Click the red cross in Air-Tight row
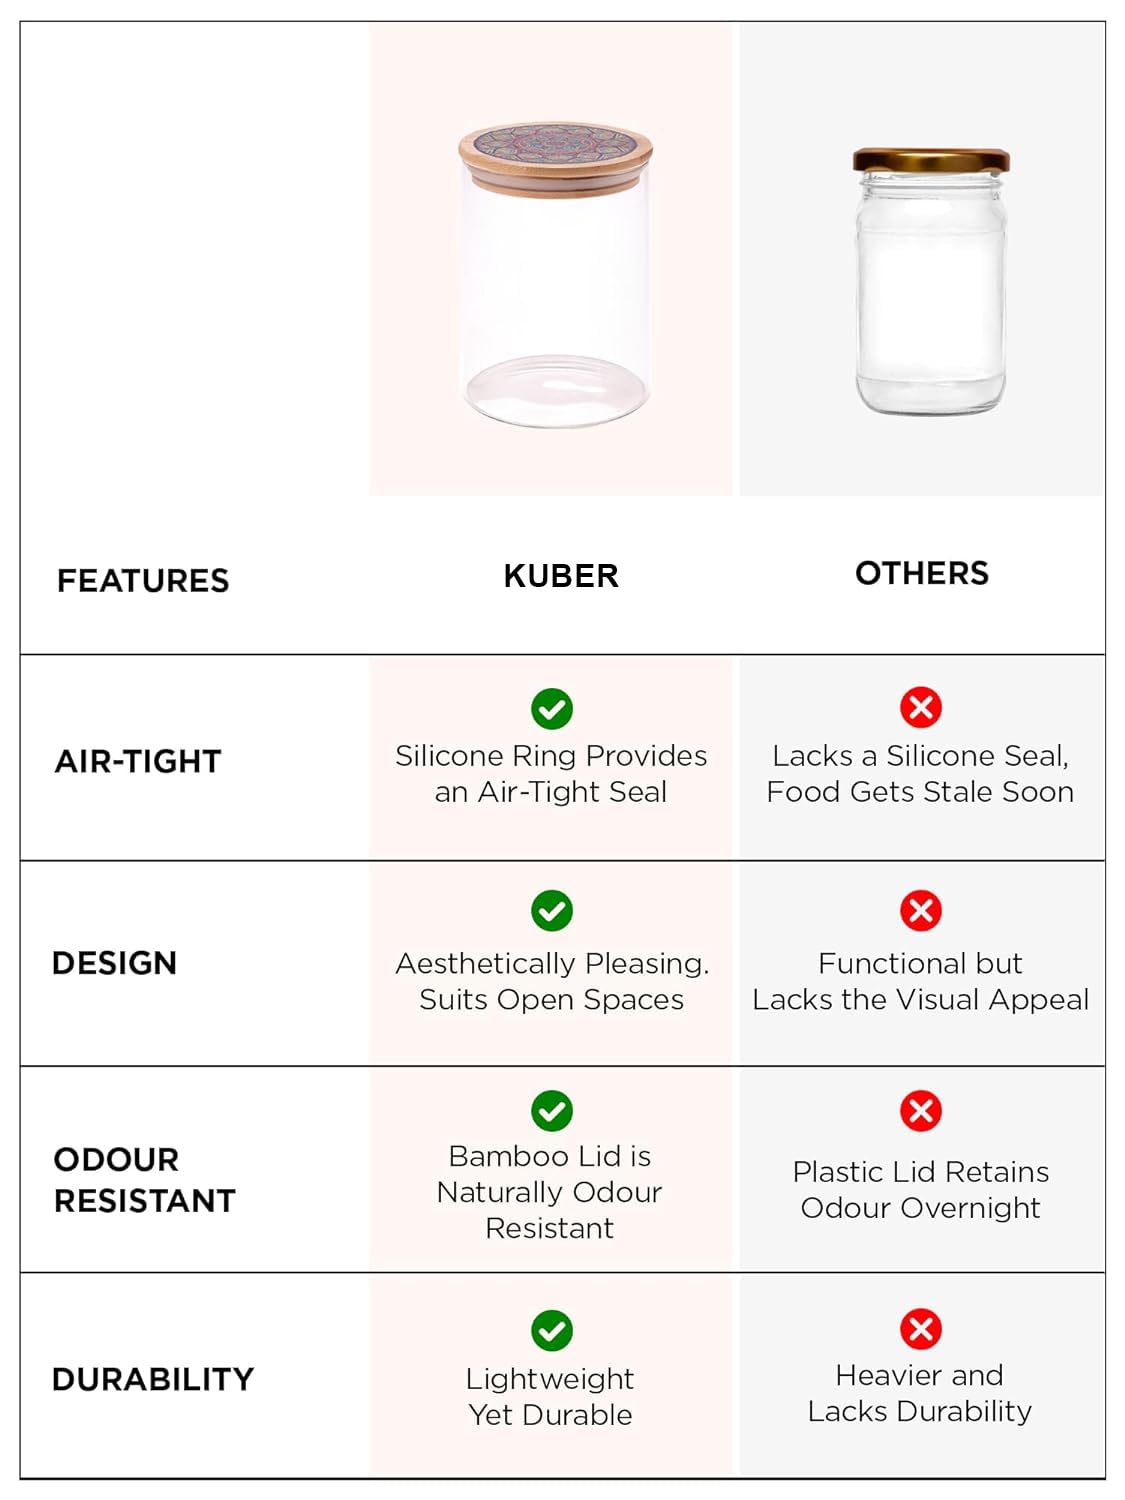The width and height of the screenshot is (1125, 1500). [x=921, y=708]
